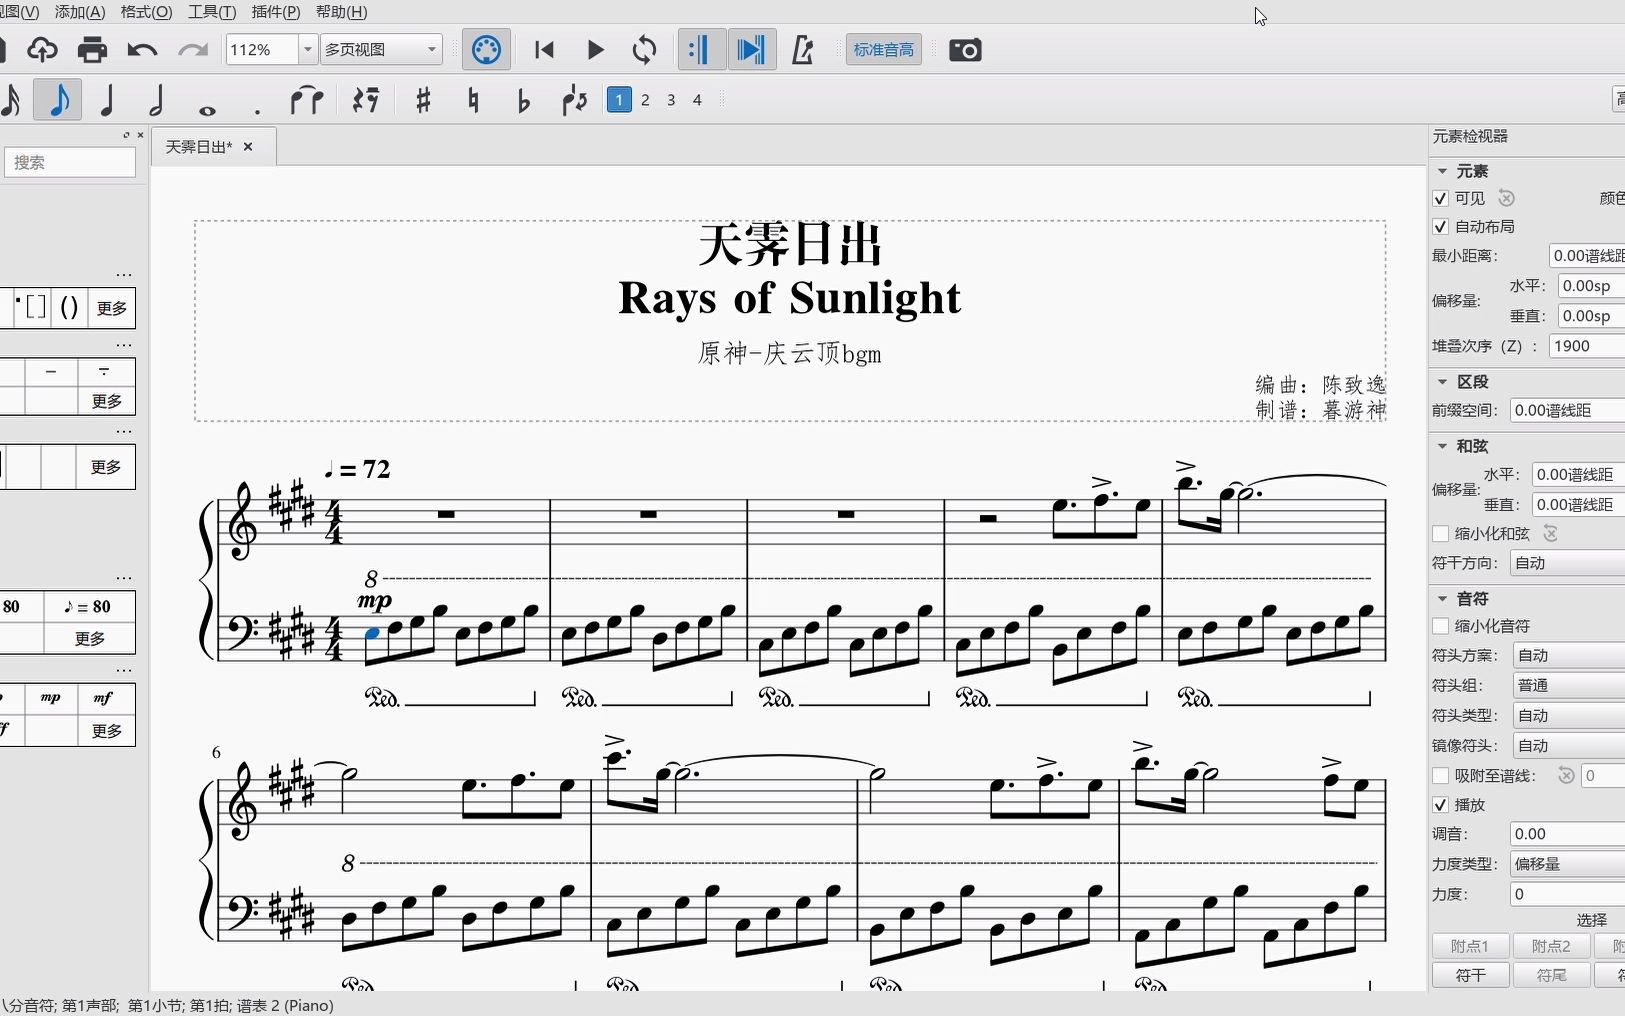Apply flat accidental
This screenshot has height=1016, width=1625.
(x=523, y=100)
